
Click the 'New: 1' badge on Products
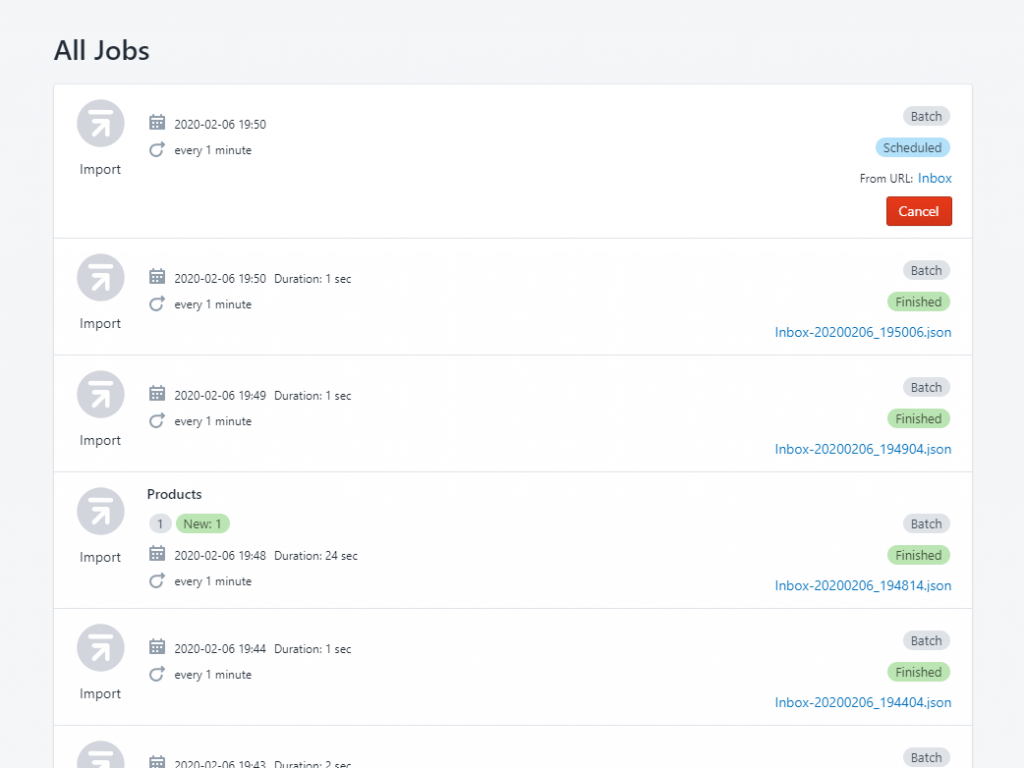coord(203,523)
